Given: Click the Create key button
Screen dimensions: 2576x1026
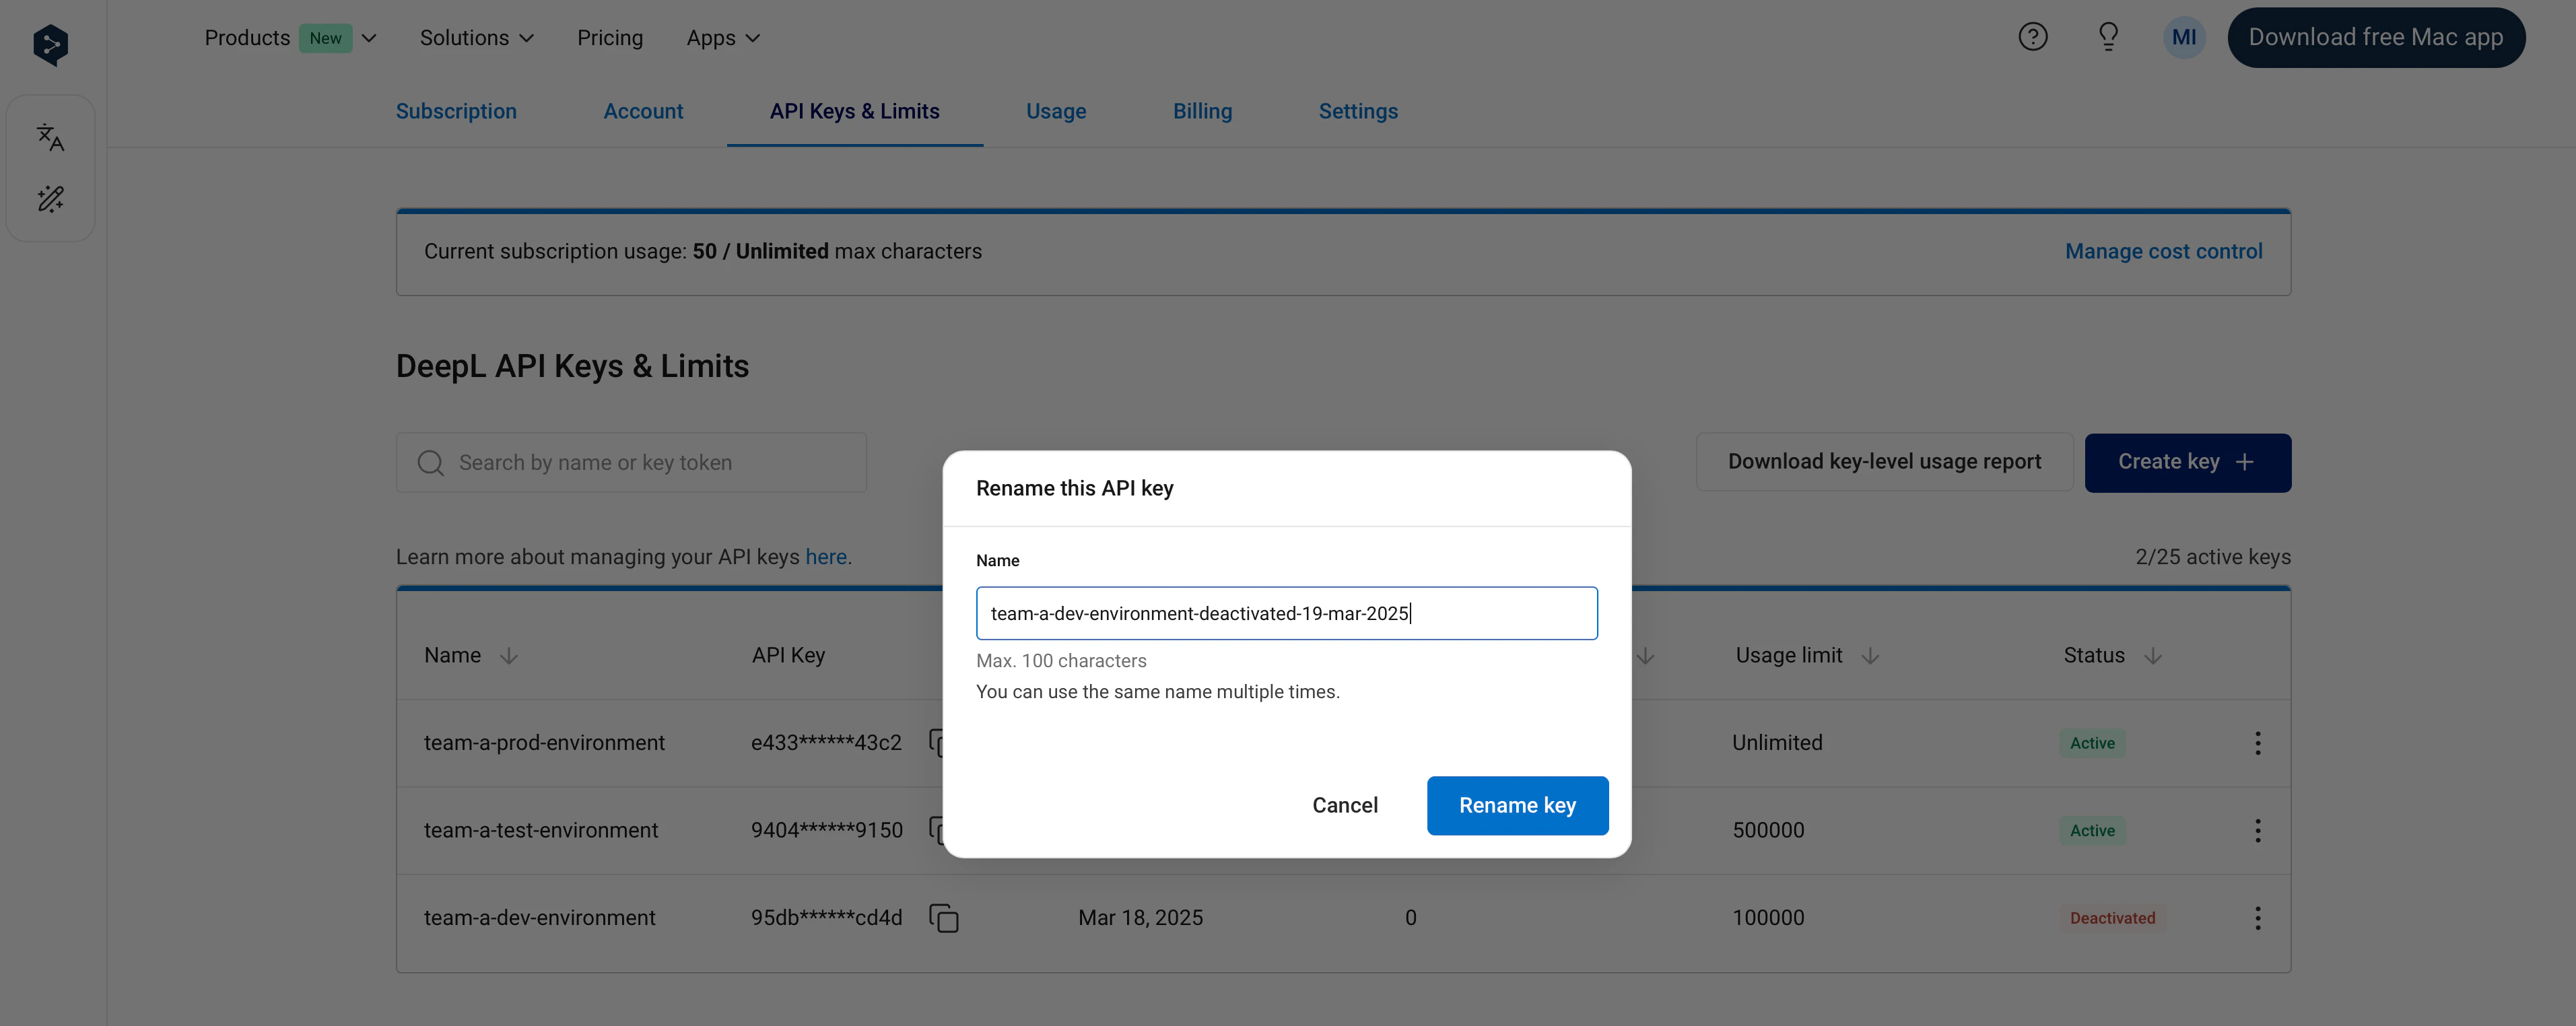Looking at the screenshot, I should 2187,462.
